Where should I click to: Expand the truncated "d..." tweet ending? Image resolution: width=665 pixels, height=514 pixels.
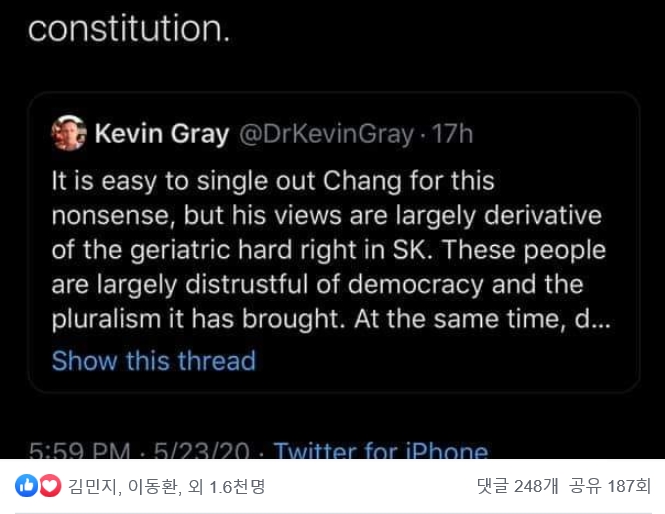pos(597,323)
